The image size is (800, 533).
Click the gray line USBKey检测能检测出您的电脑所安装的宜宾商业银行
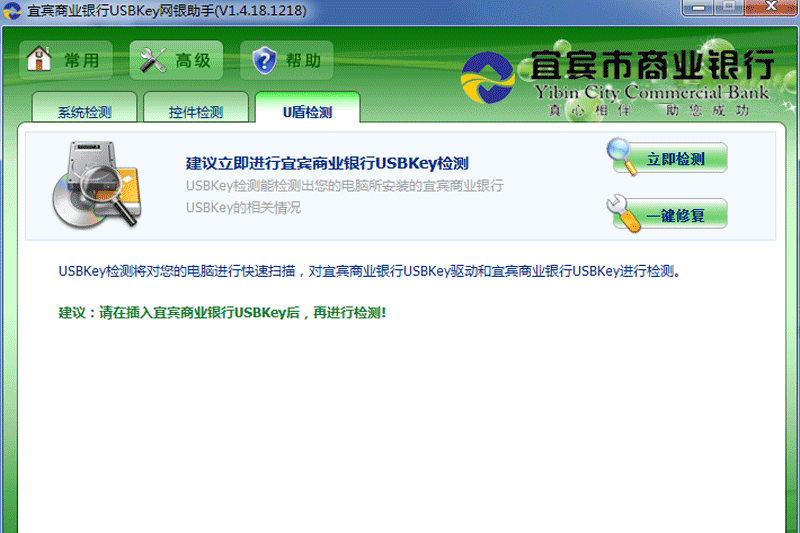[344, 186]
